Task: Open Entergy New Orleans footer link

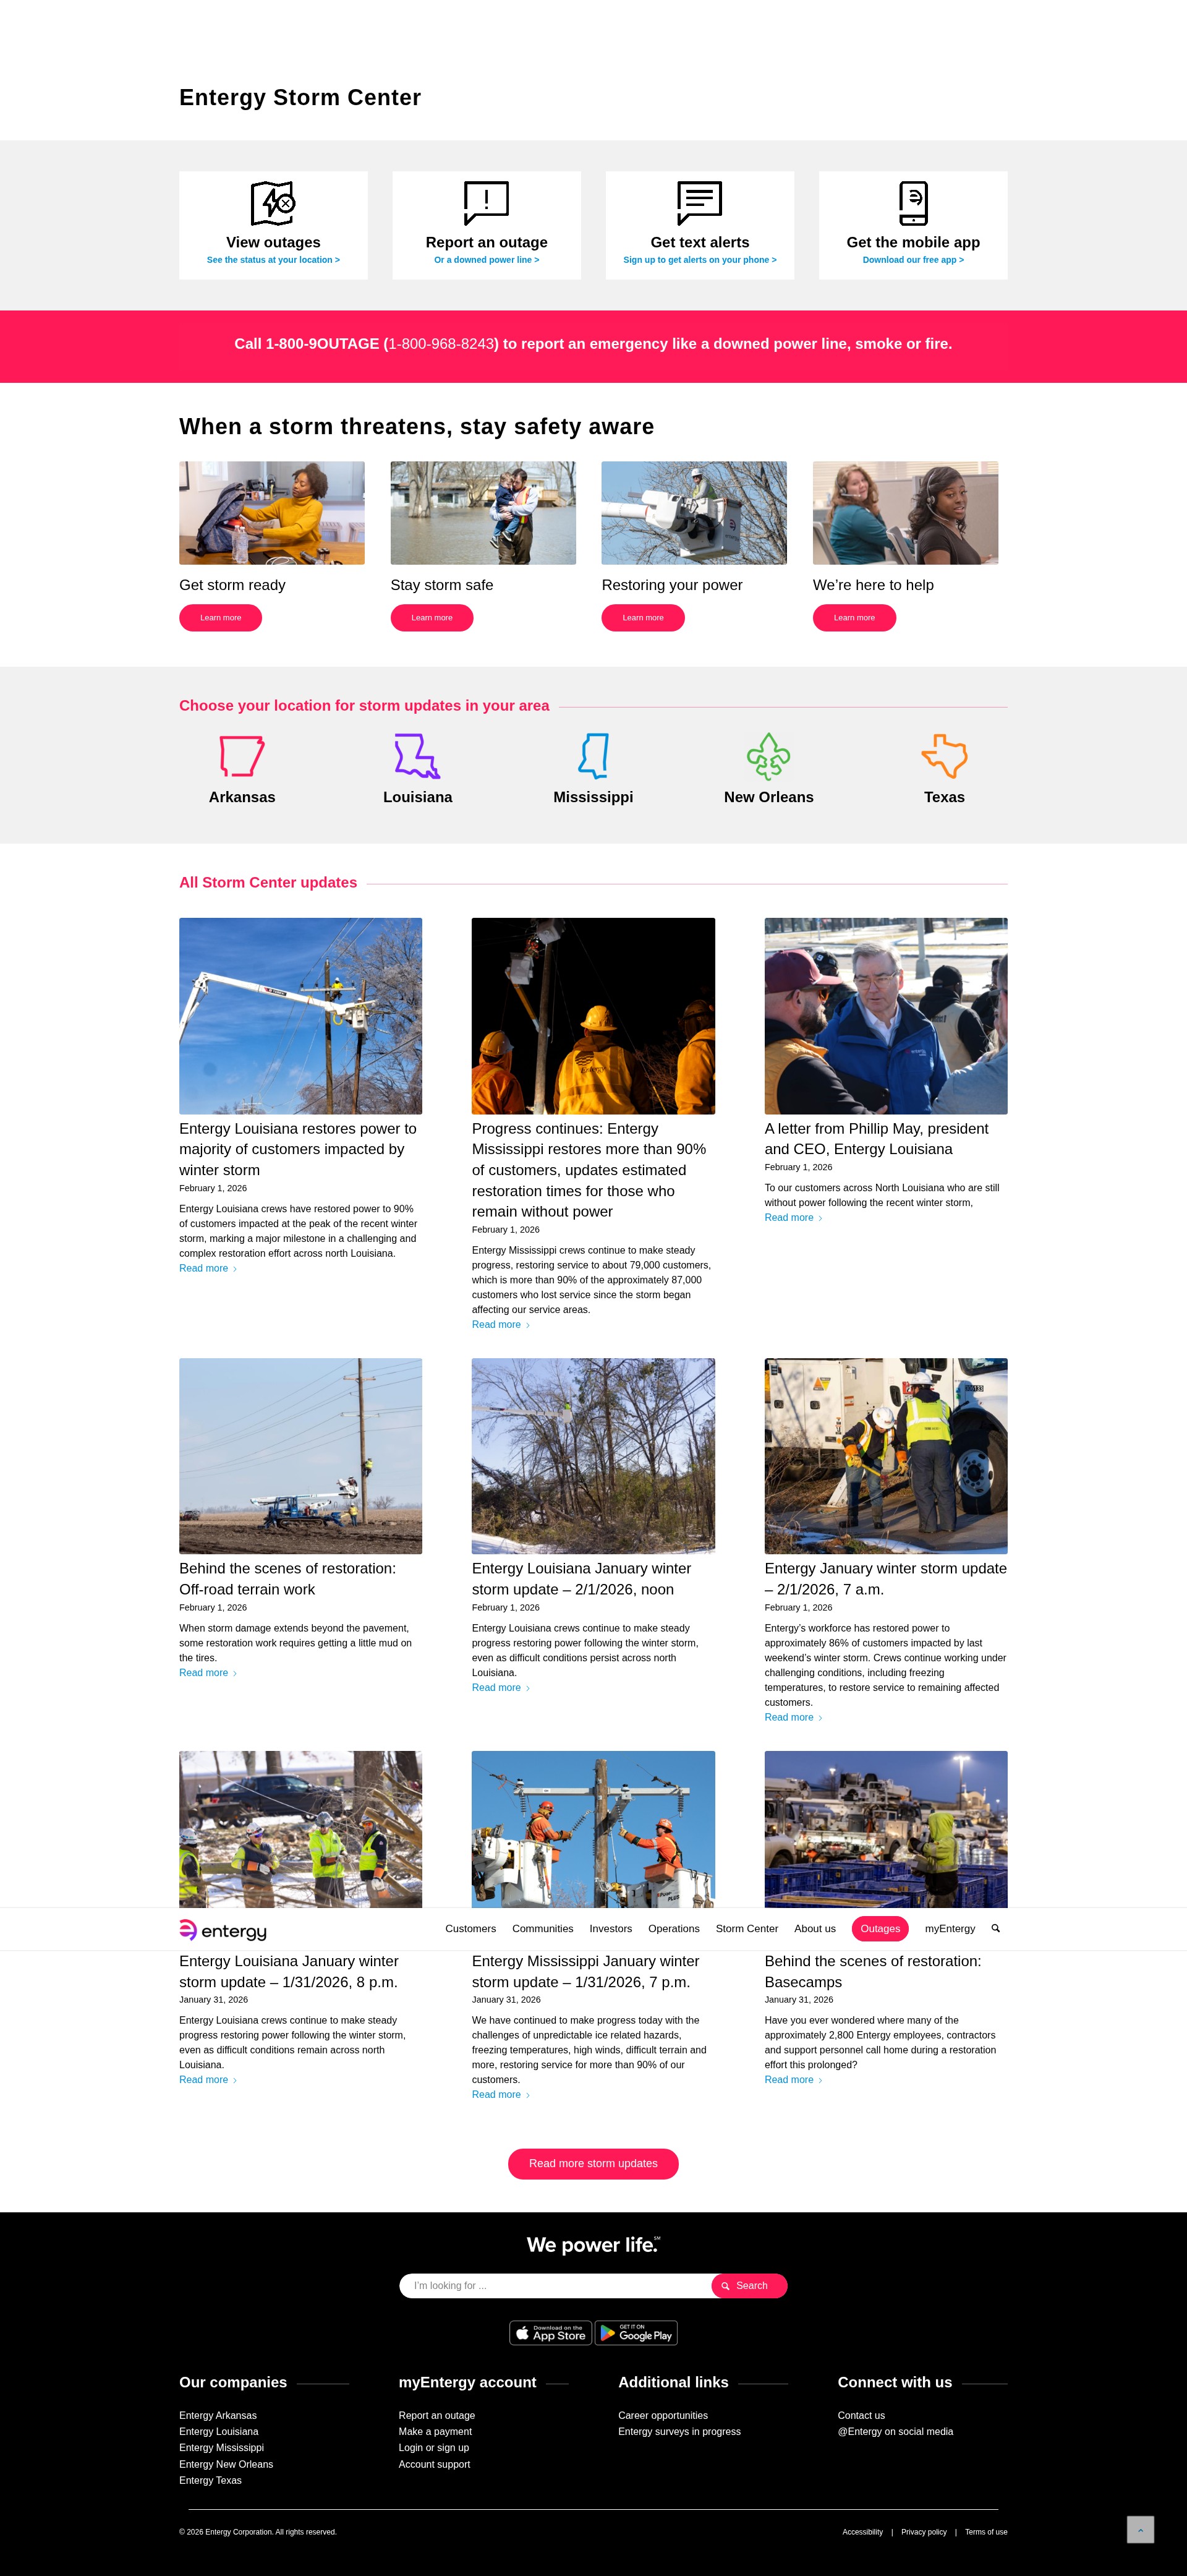Action: [226, 2464]
